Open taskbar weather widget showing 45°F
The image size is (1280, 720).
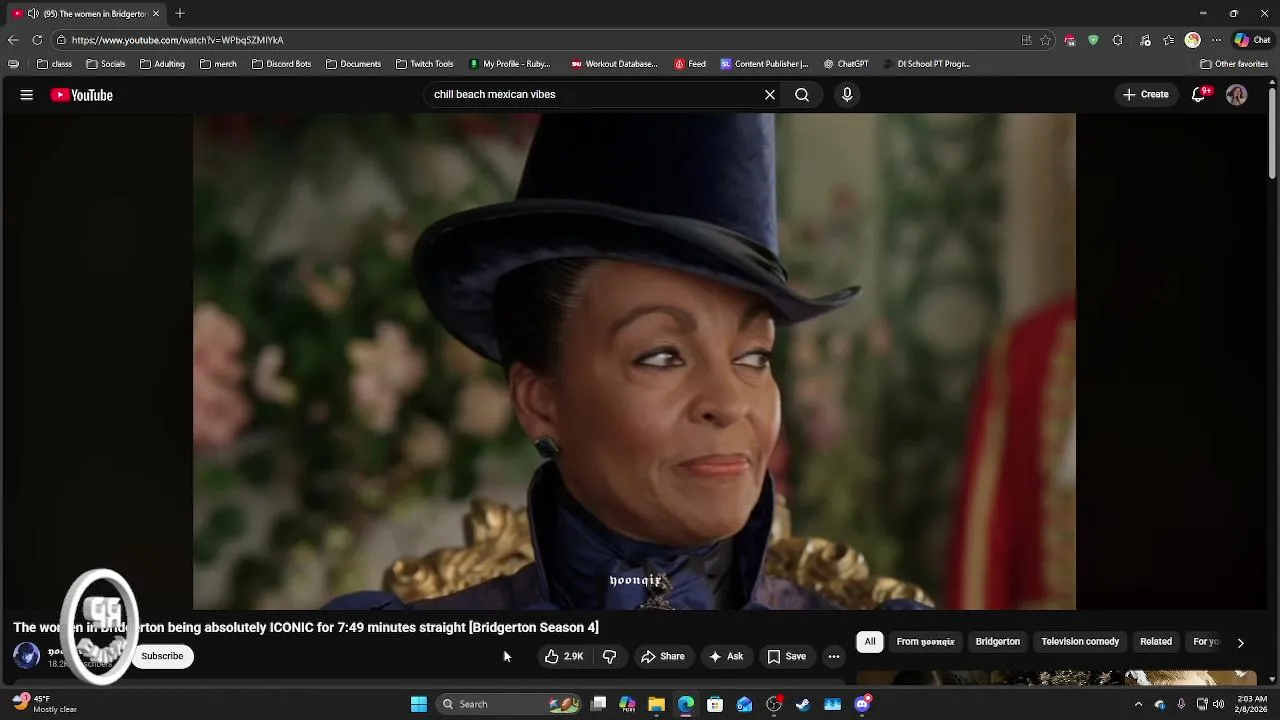43,704
